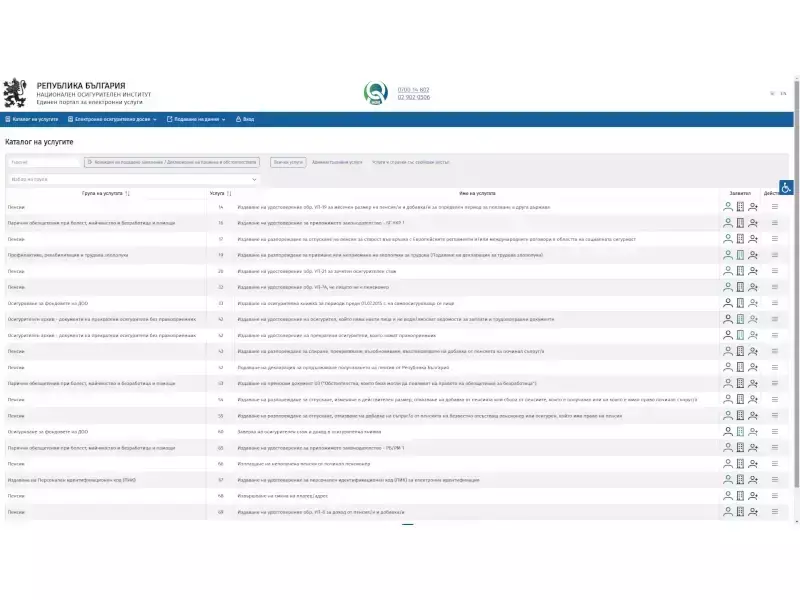Click the add-person icon for service 17
800x600 pixels.
tap(753, 239)
